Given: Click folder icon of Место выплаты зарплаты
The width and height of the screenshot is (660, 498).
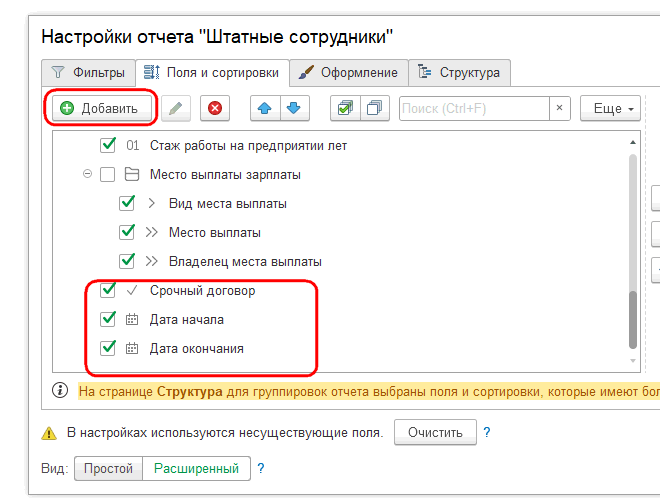Looking at the screenshot, I should pyautogui.click(x=132, y=174).
